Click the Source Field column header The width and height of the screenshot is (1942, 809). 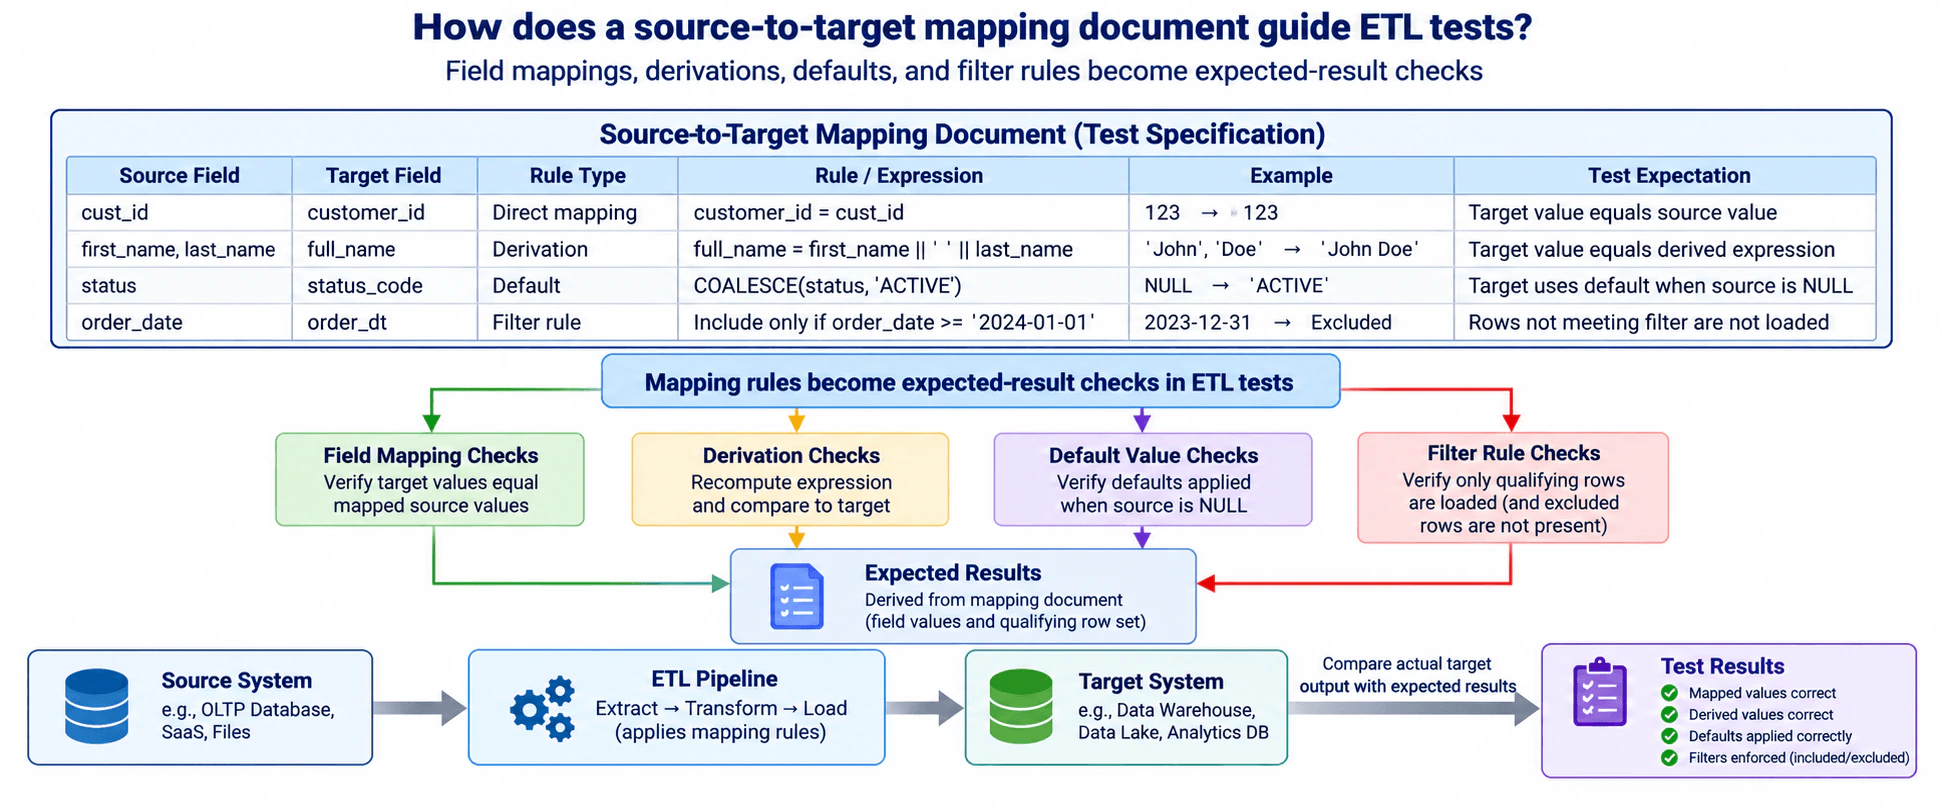(180, 175)
